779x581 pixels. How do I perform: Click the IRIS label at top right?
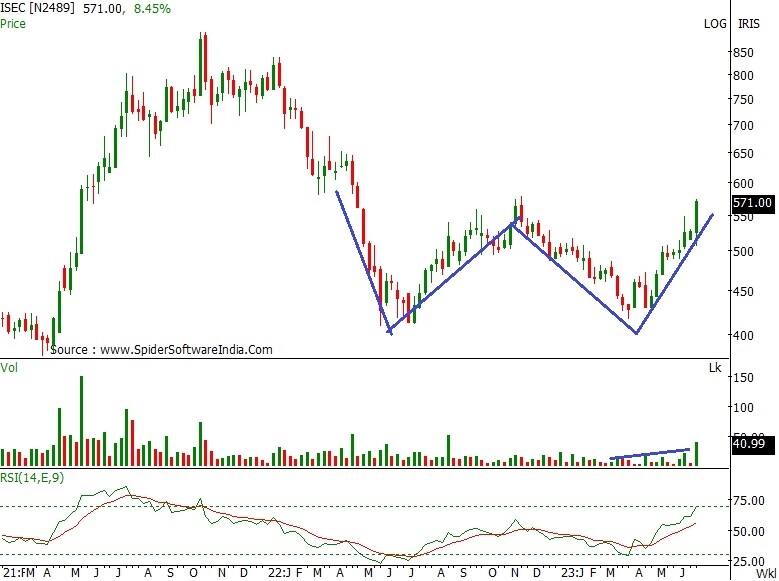751,23
